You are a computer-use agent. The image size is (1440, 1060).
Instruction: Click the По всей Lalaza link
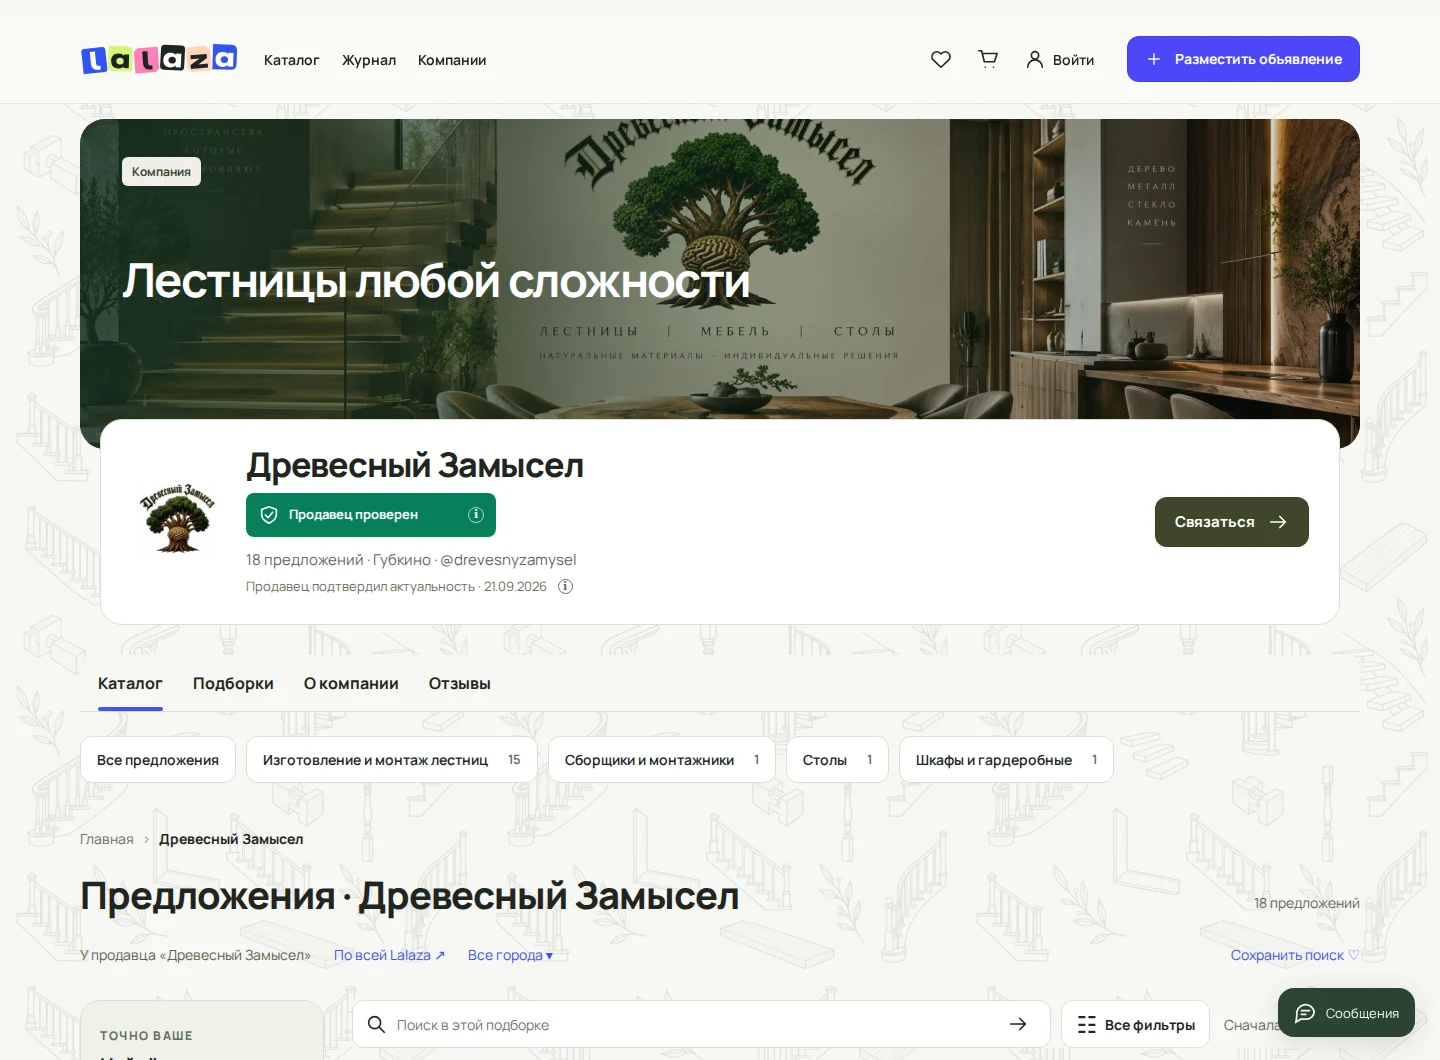[389, 955]
